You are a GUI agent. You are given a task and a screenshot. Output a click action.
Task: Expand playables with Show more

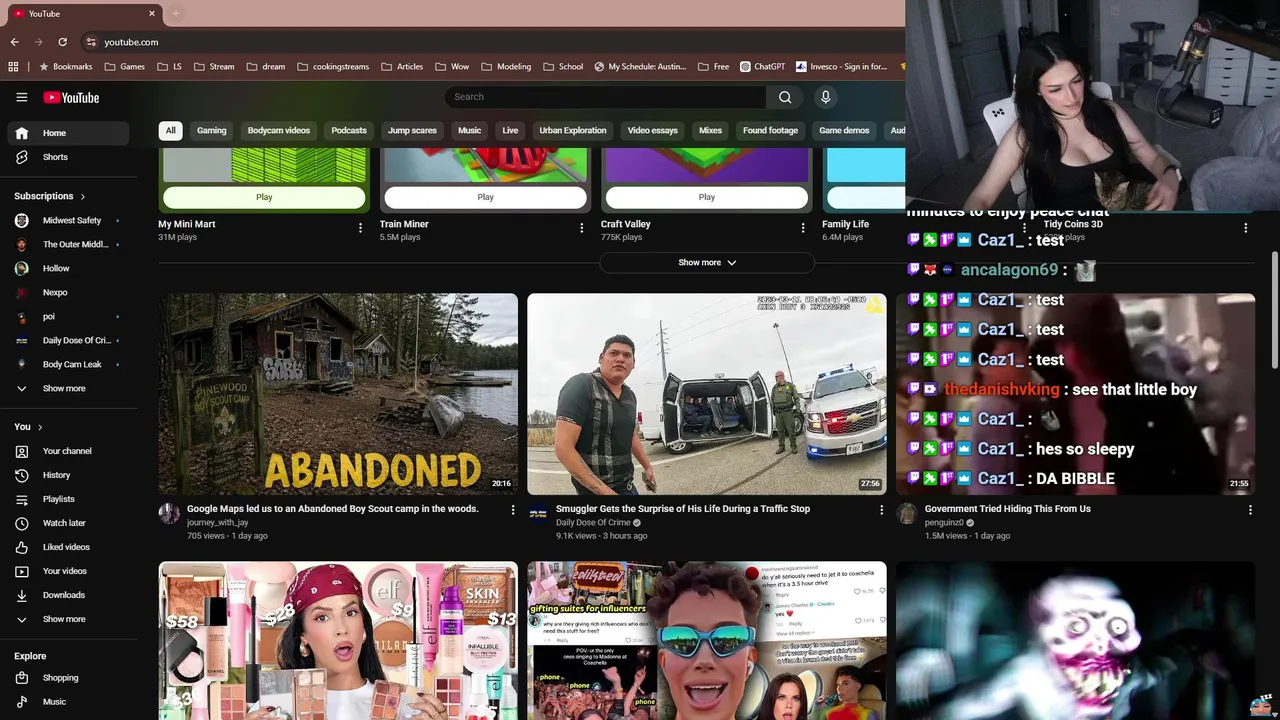(707, 263)
